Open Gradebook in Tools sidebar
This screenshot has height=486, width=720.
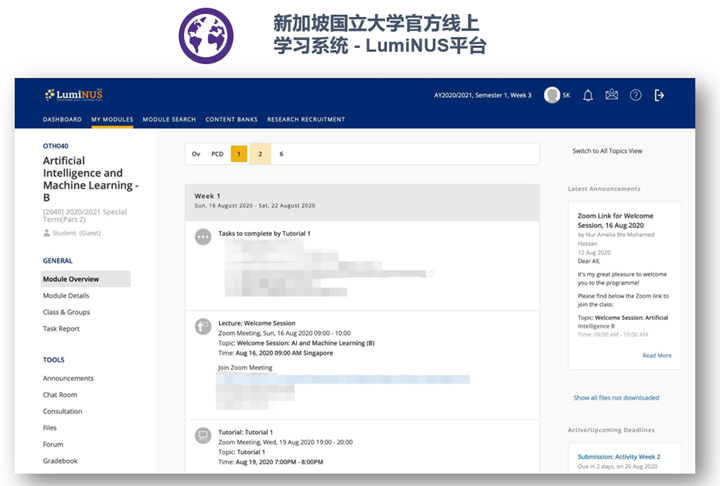(x=60, y=461)
